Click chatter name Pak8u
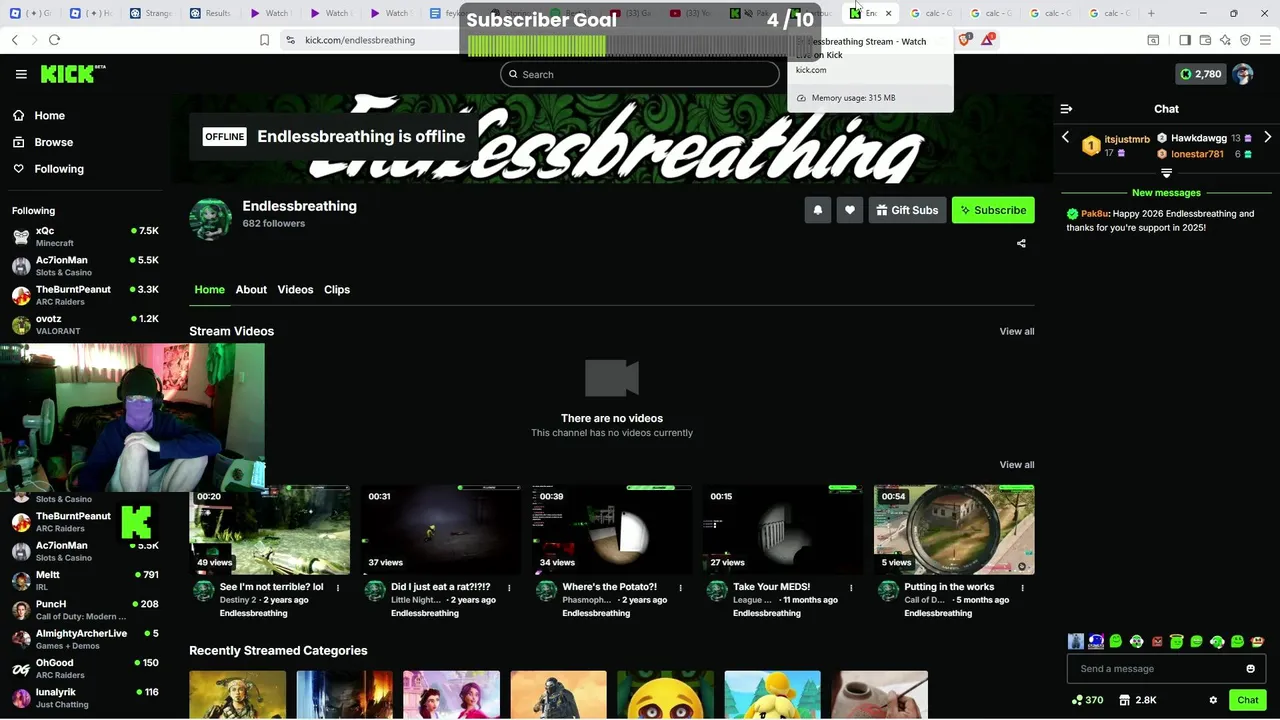The height and width of the screenshot is (720, 1280). coord(1094,213)
